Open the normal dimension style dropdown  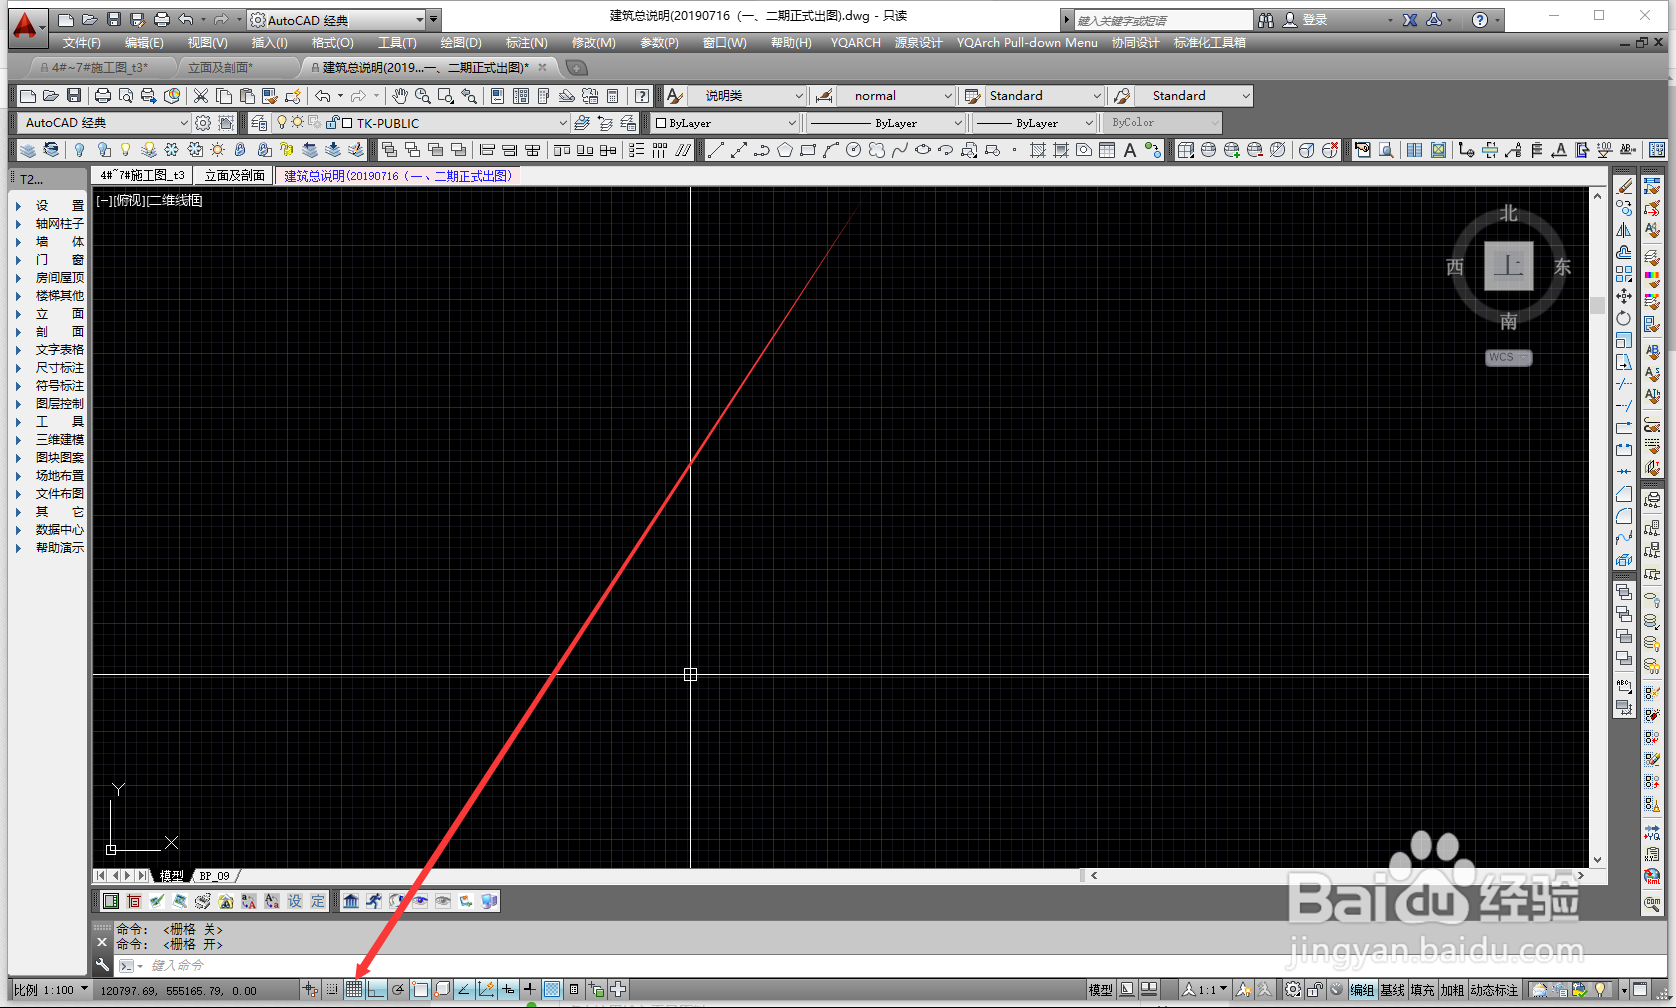[897, 96]
